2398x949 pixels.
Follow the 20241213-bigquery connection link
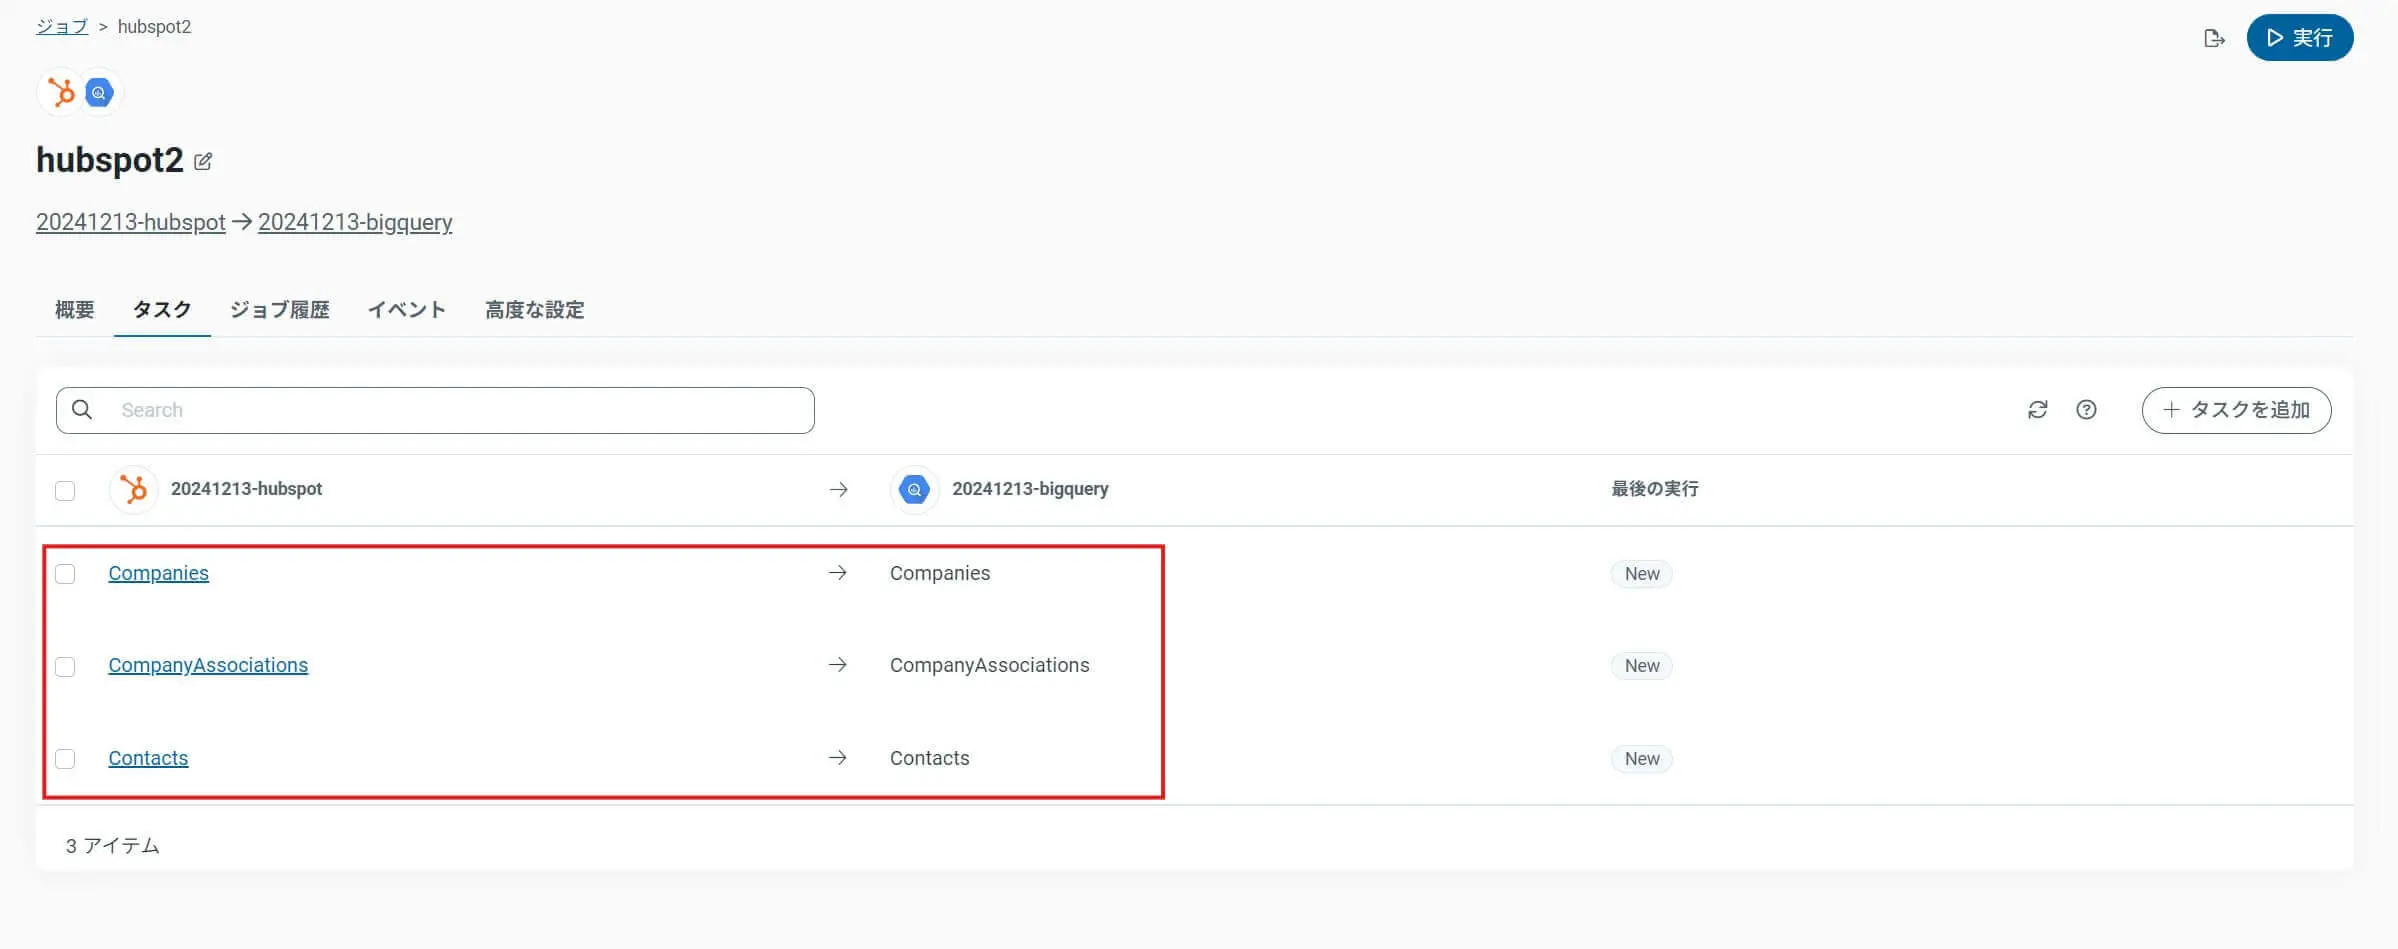pos(355,222)
